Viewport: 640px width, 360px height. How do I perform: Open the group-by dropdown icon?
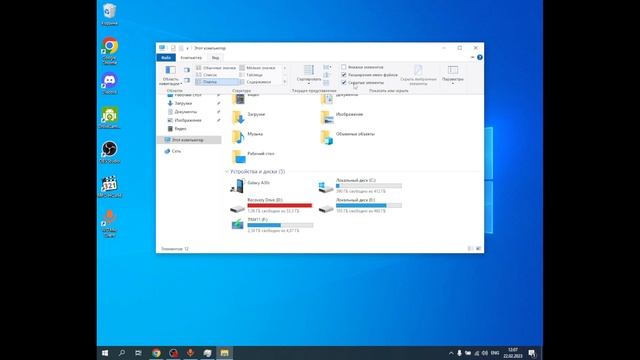pos(327,67)
